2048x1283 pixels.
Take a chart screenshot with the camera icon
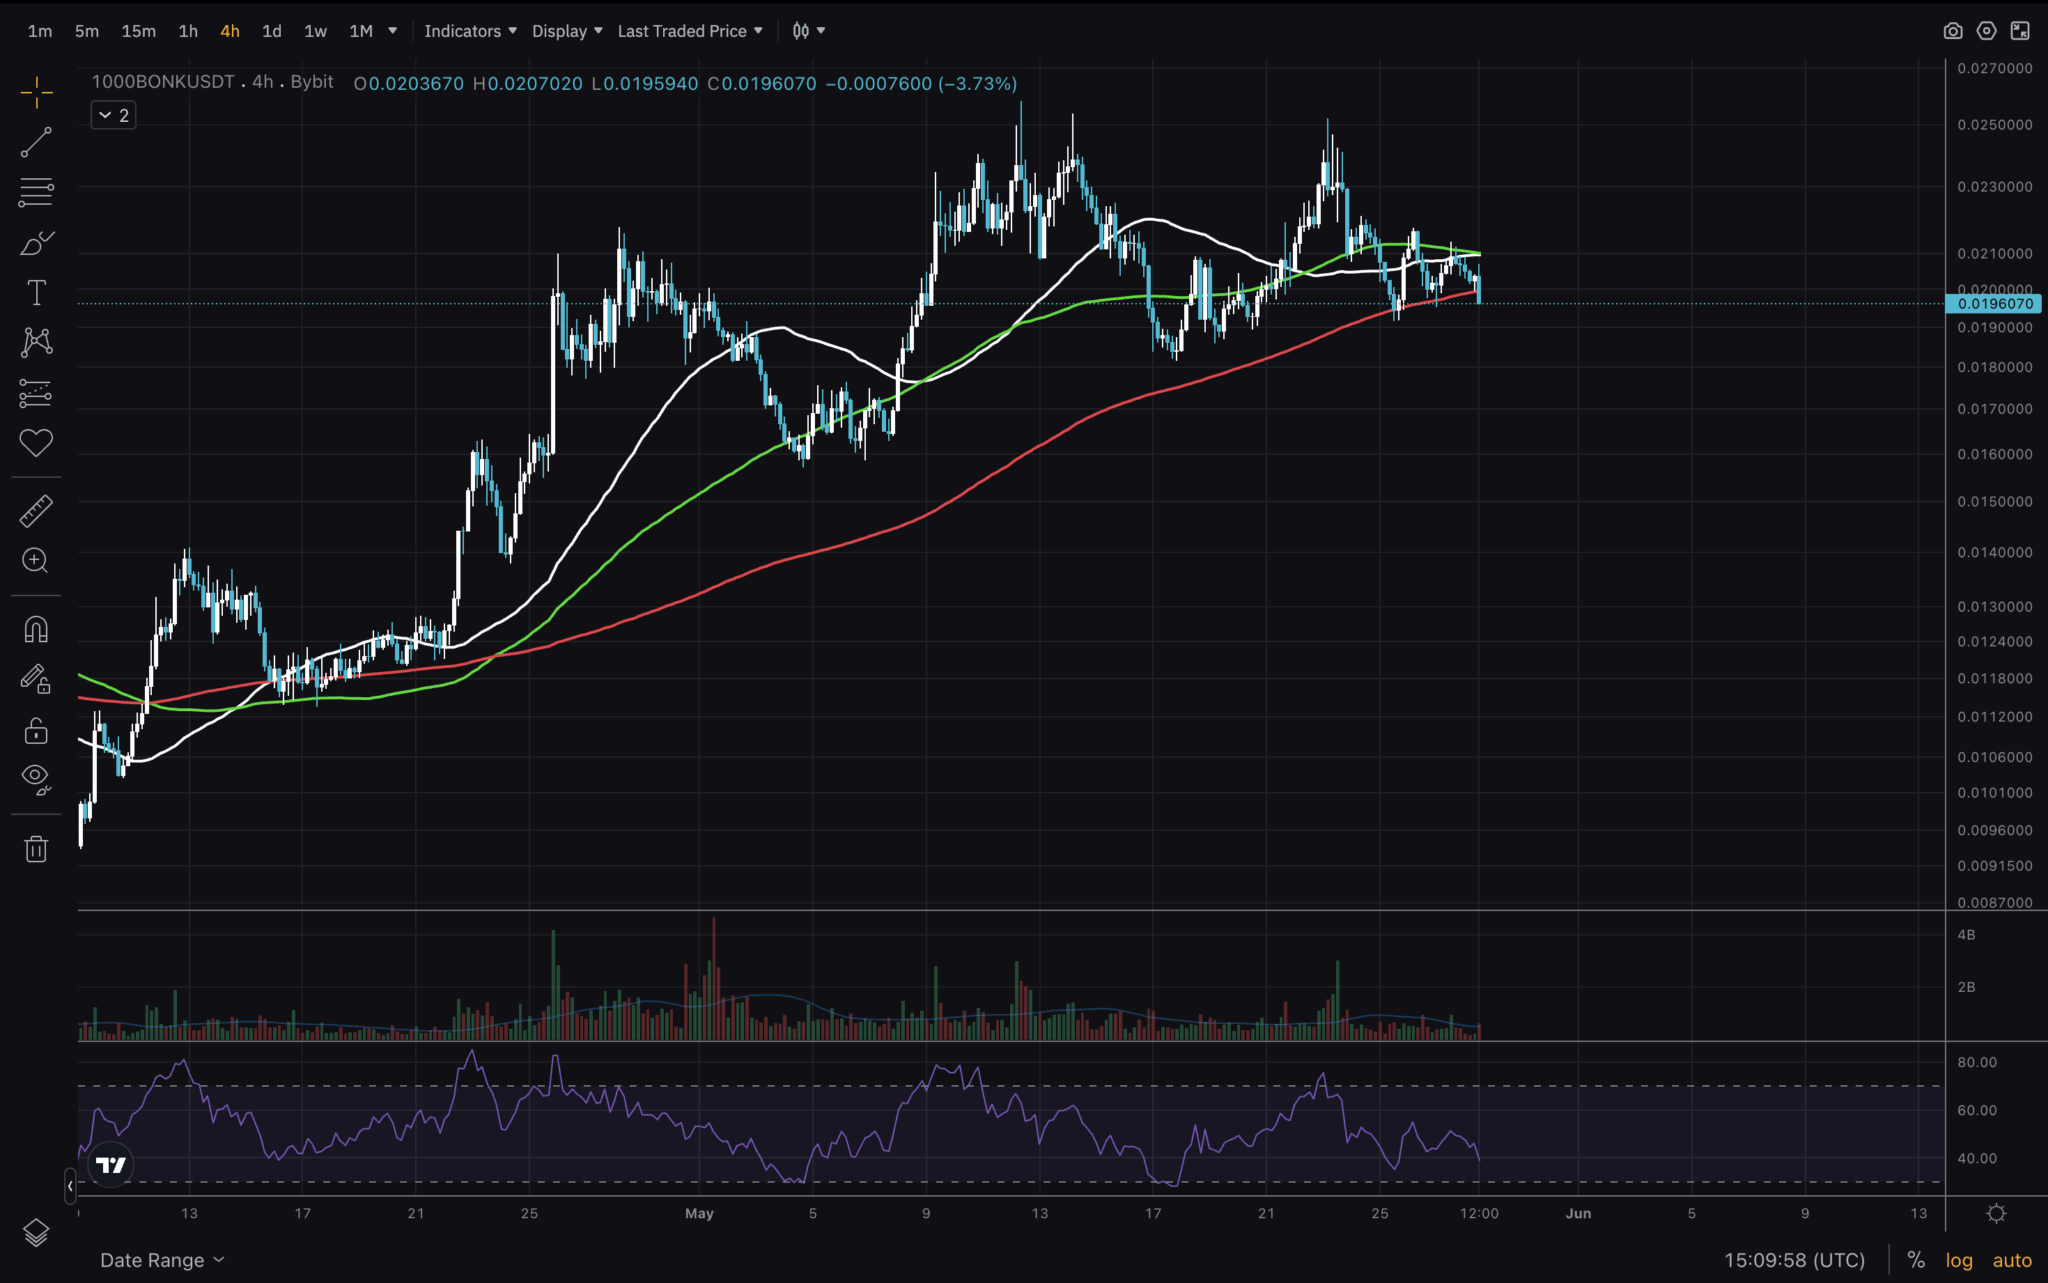(1953, 30)
